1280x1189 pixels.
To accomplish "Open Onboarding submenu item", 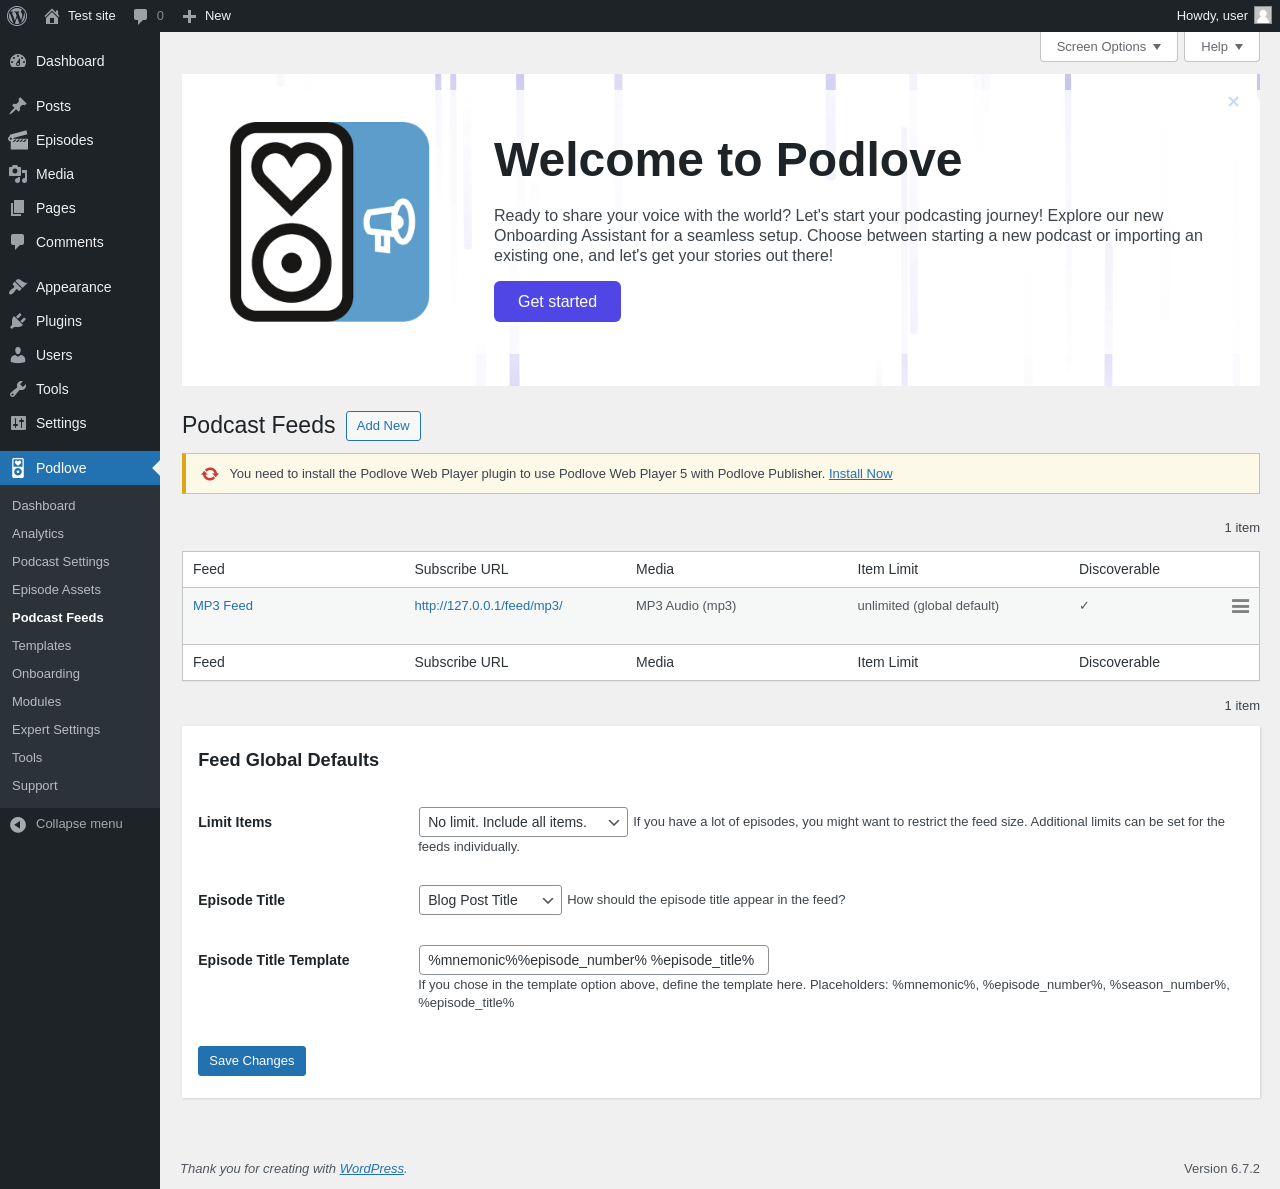I will [46, 674].
